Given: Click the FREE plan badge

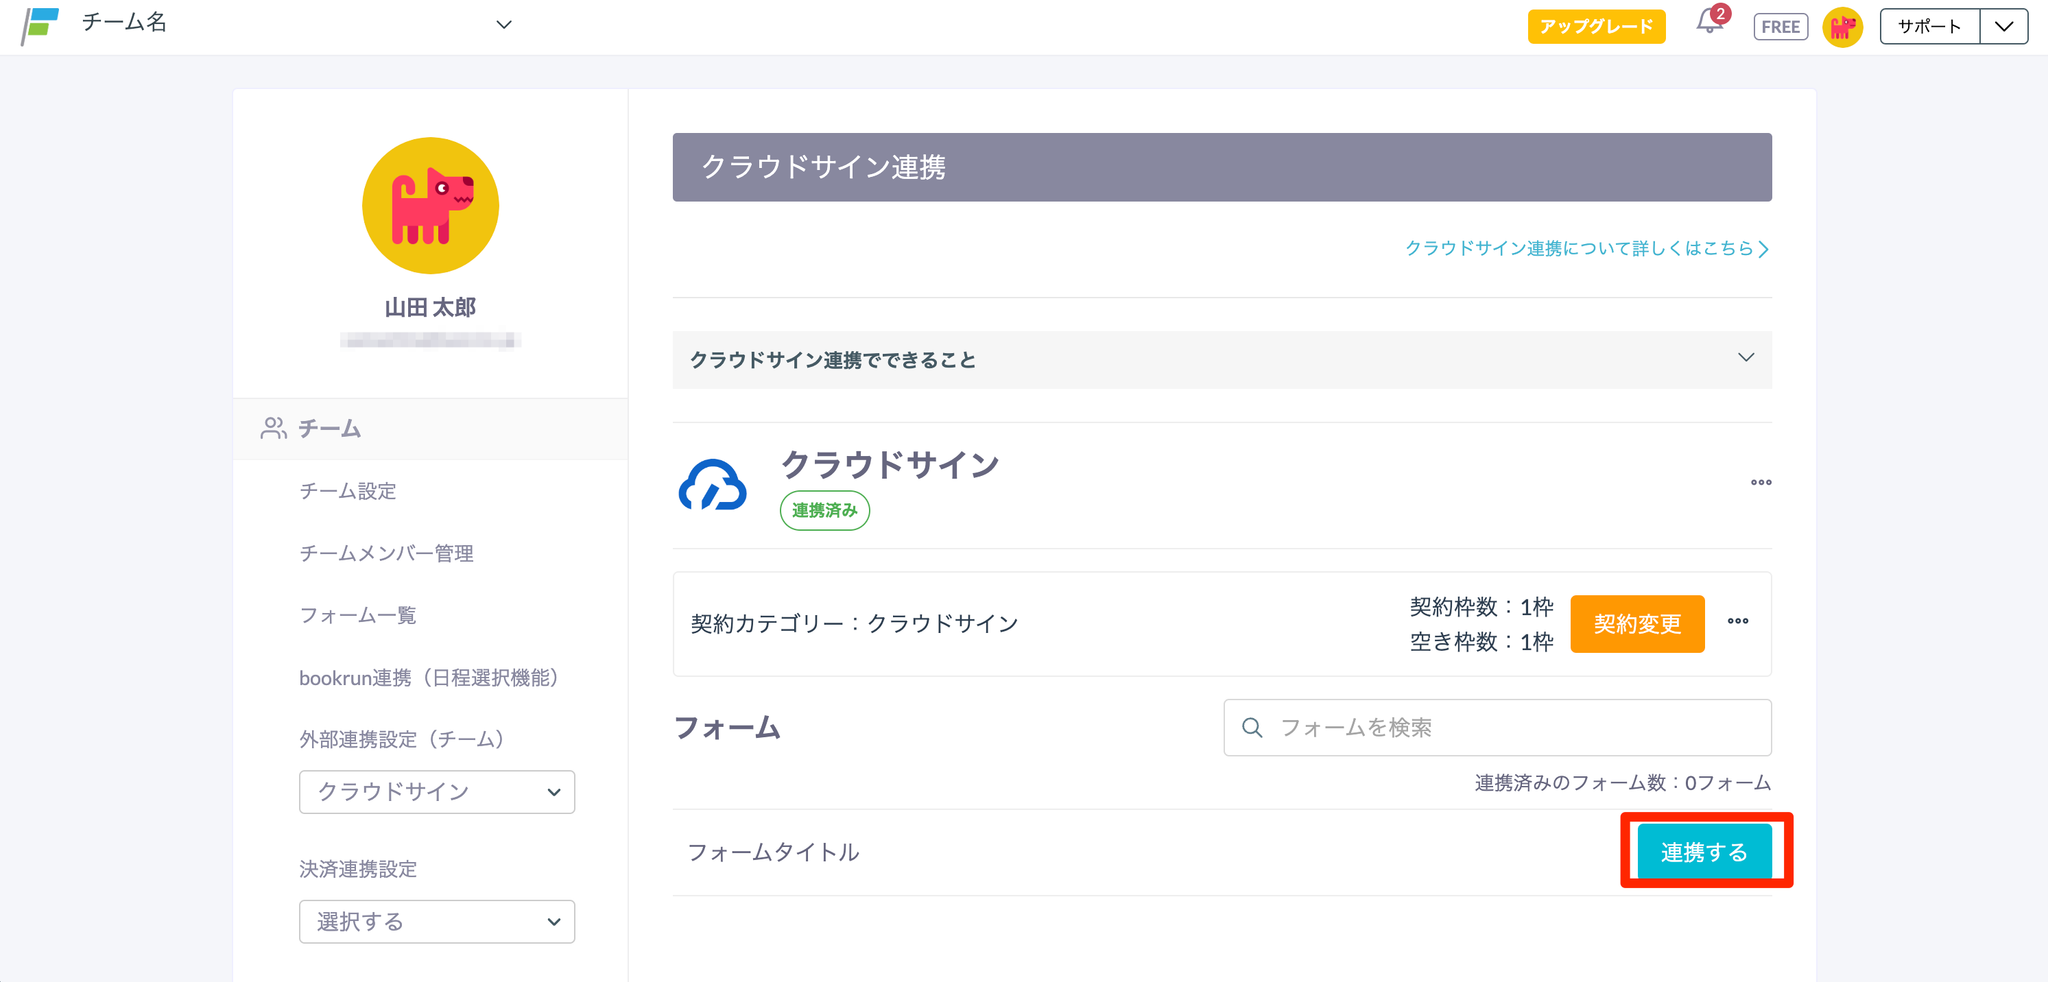Looking at the screenshot, I should coord(1780,27).
